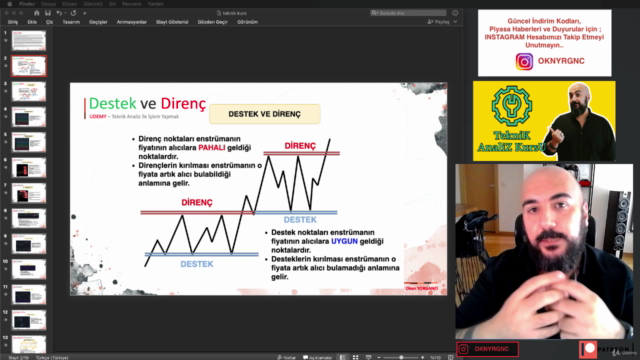
Task: Select slide 5 thumbnail
Action: point(29,142)
